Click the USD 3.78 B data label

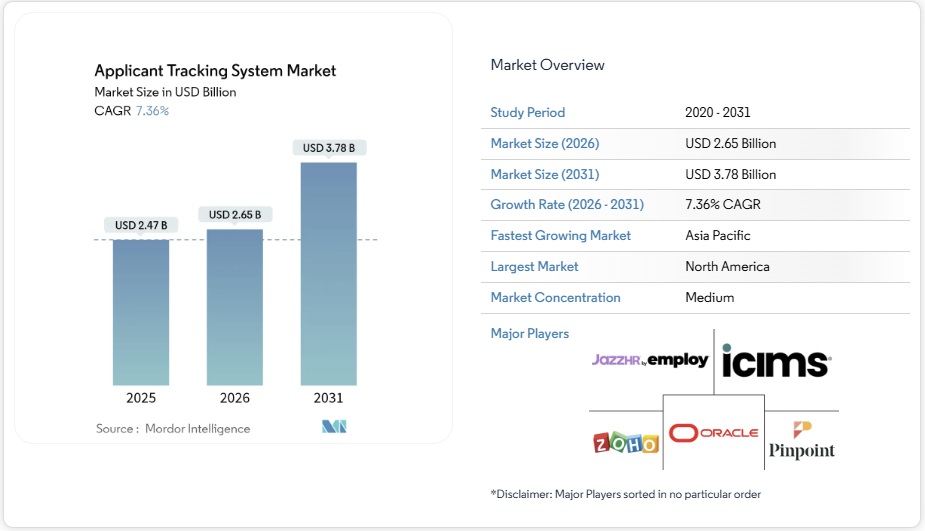coord(328,148)
